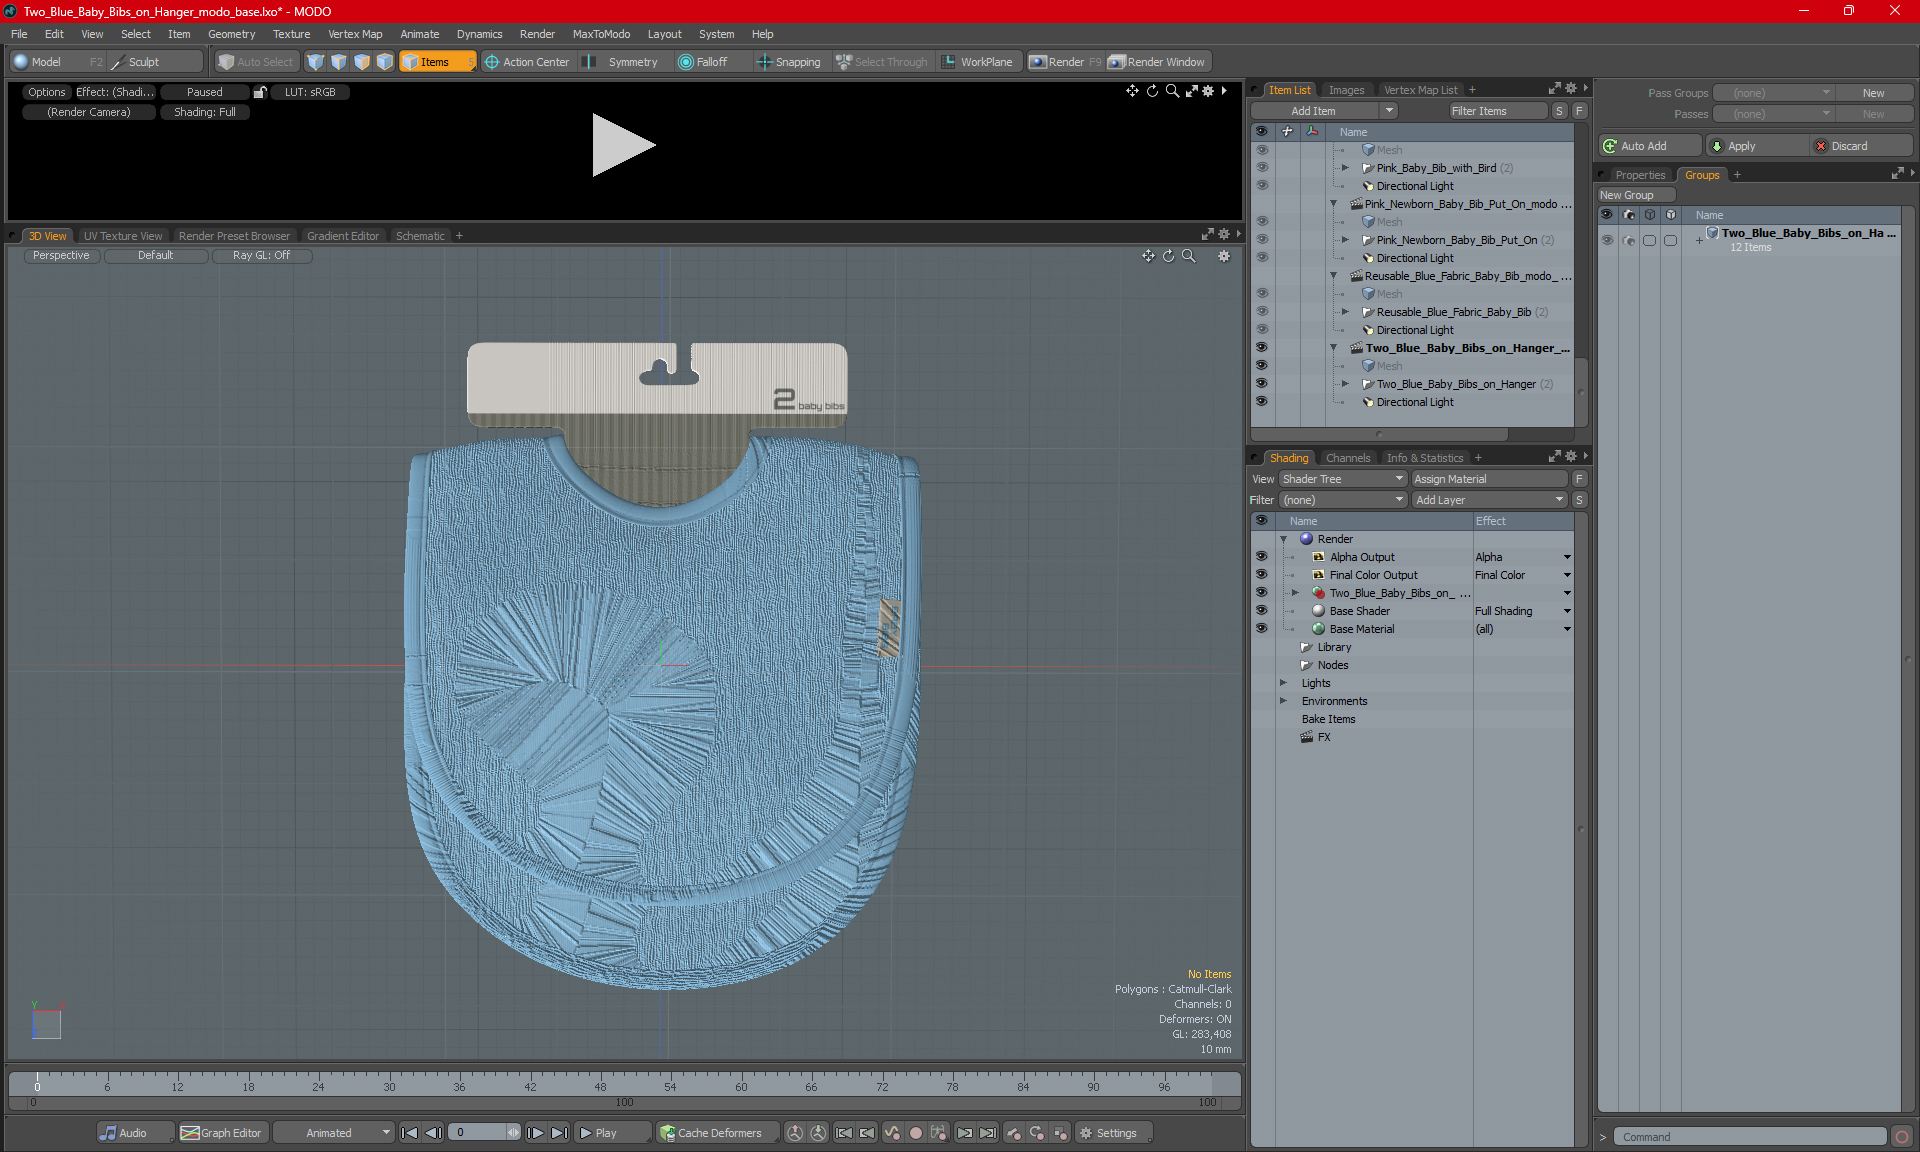Switch to the UV Texture View tab

click(x=122, y=236)
